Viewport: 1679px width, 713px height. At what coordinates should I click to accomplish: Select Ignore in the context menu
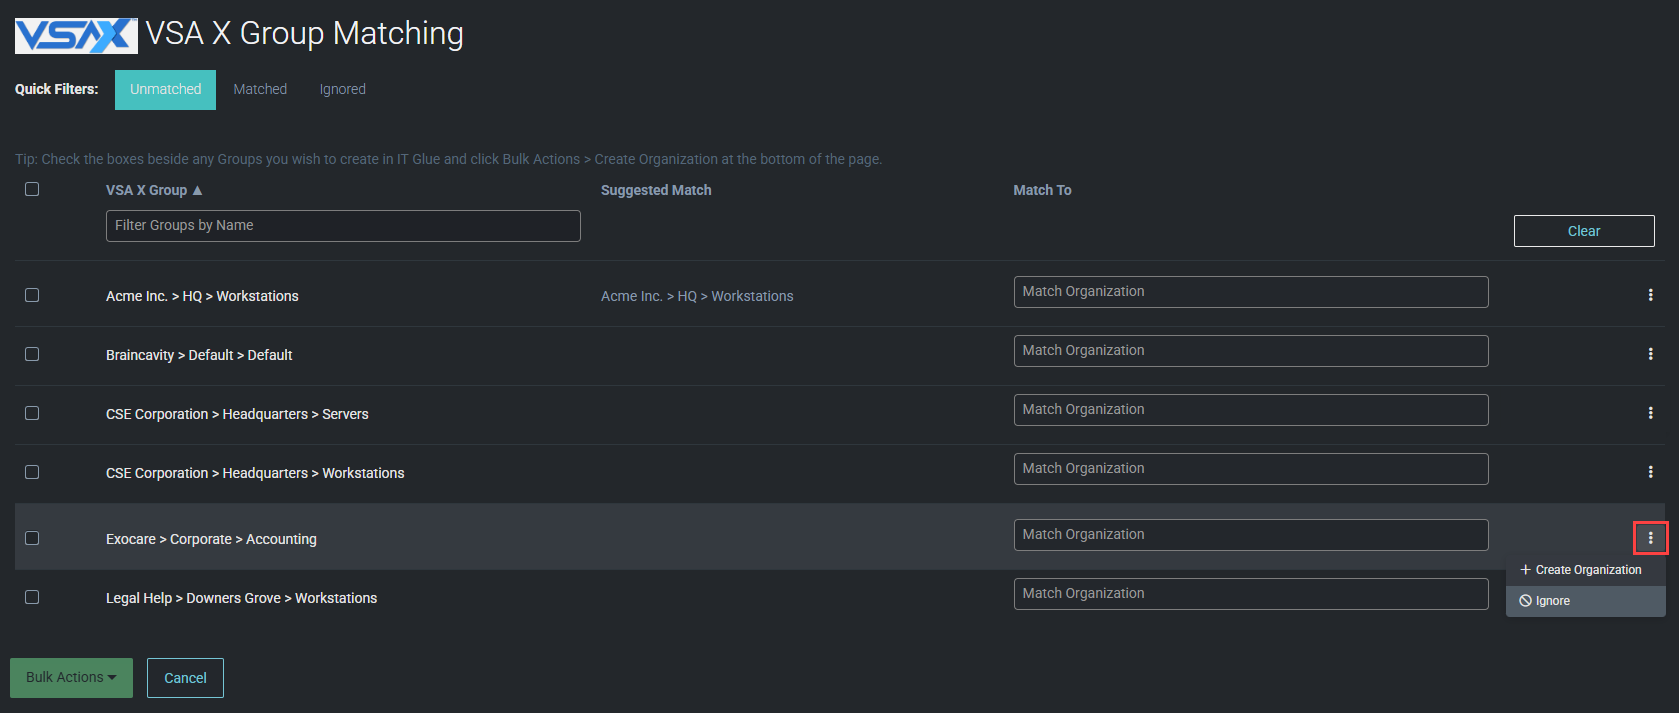(1552, 601)
